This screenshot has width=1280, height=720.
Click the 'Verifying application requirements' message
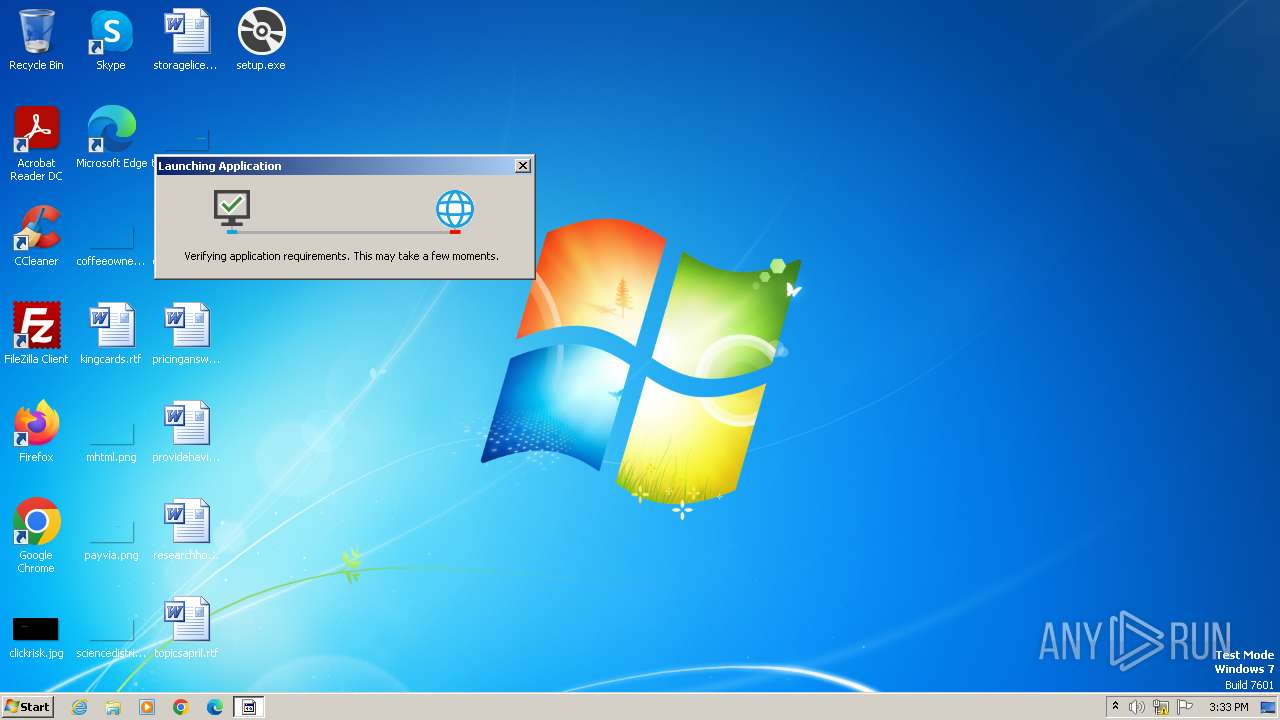click(341, 256)
